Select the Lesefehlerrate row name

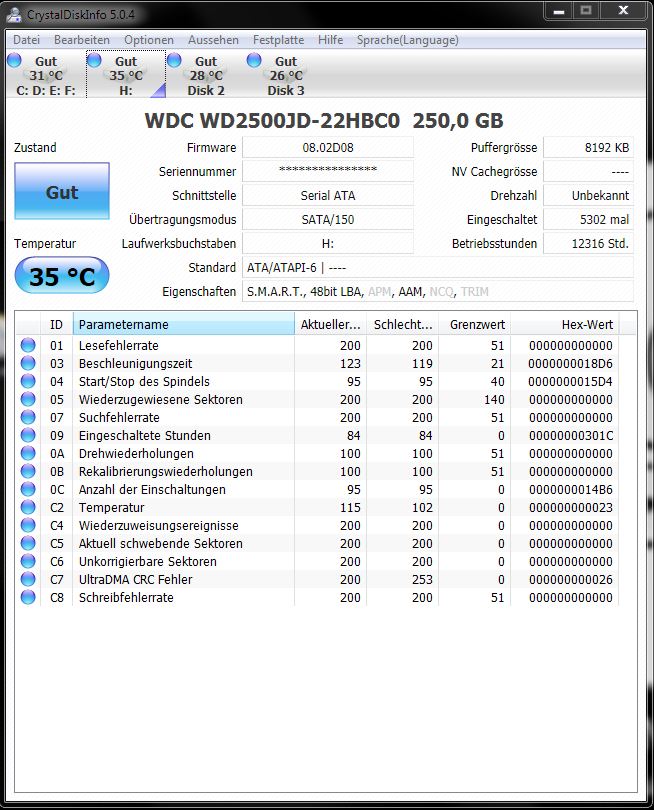tap(119, 345)
